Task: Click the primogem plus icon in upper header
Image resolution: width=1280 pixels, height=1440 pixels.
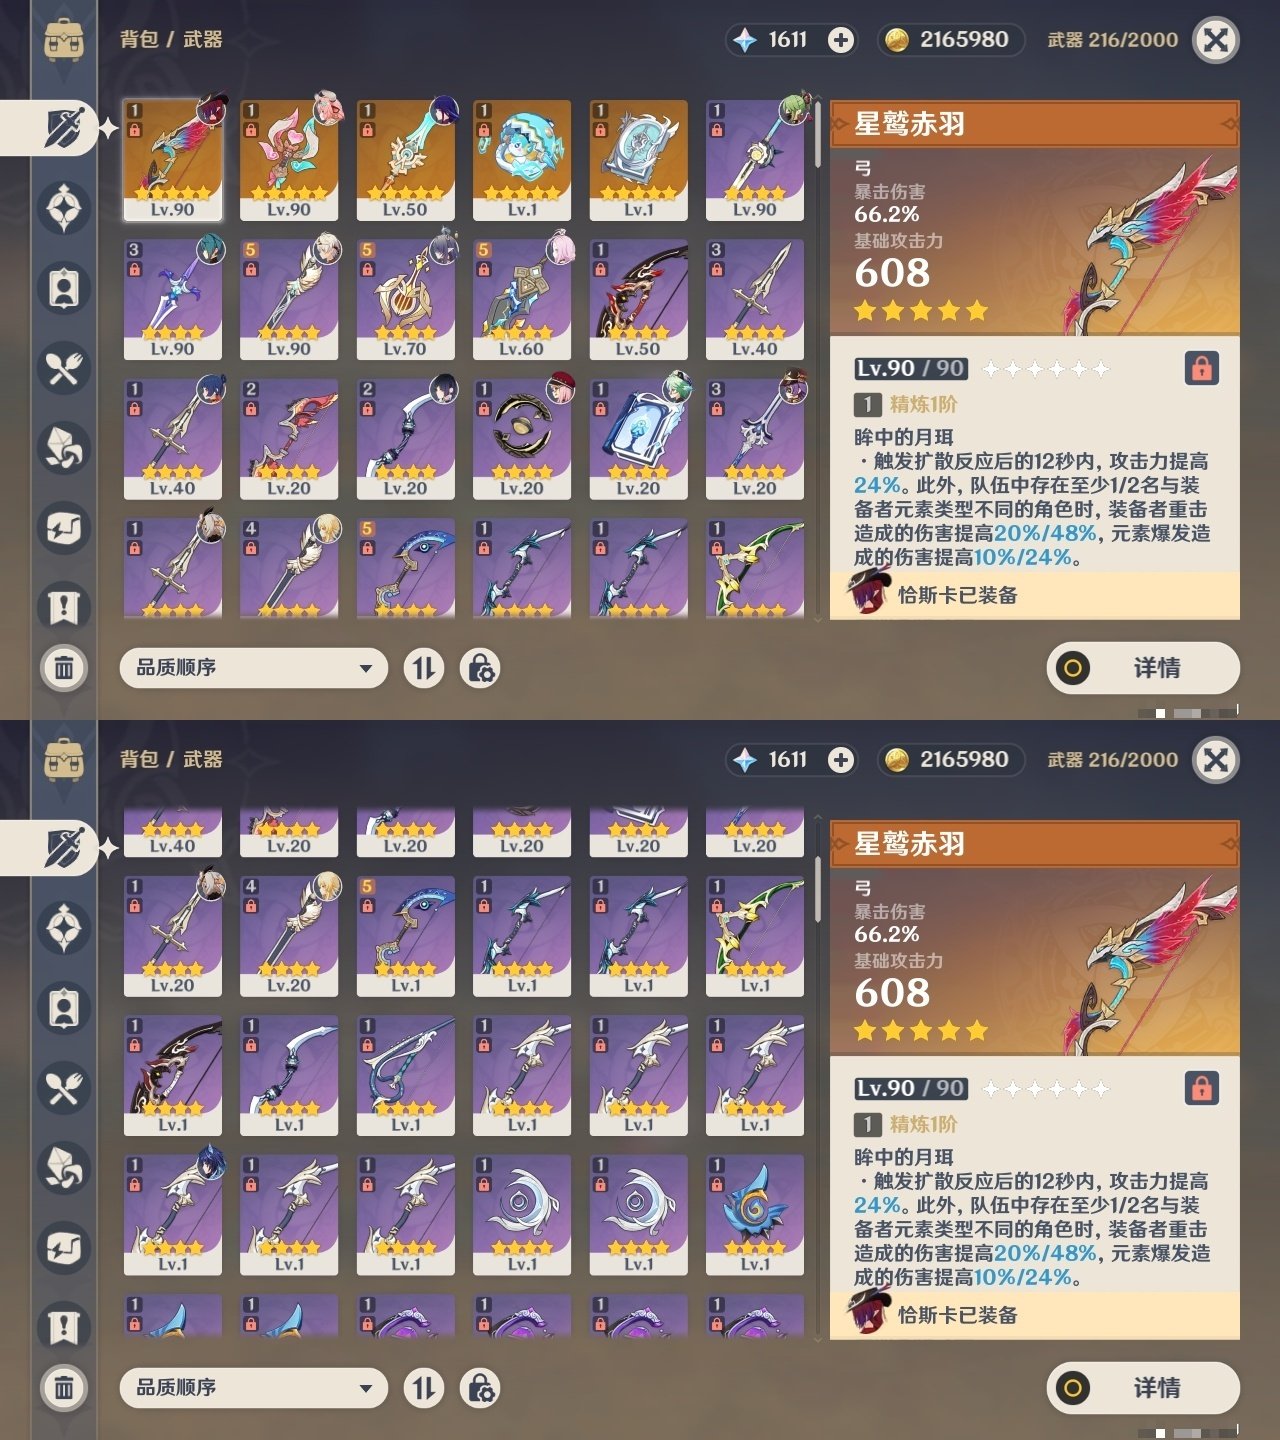Action: tap(841, 40)
